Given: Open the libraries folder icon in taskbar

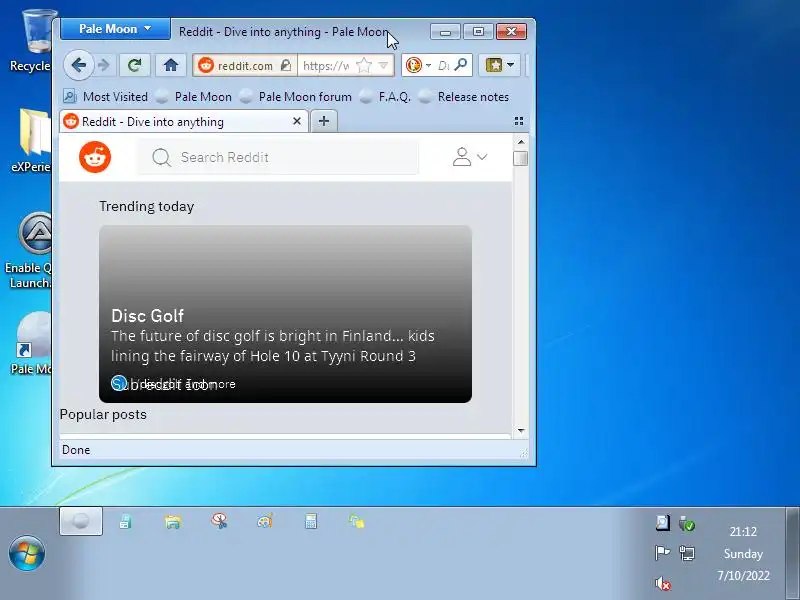Looking at the screenshot, I should click(x=173, y=521).
